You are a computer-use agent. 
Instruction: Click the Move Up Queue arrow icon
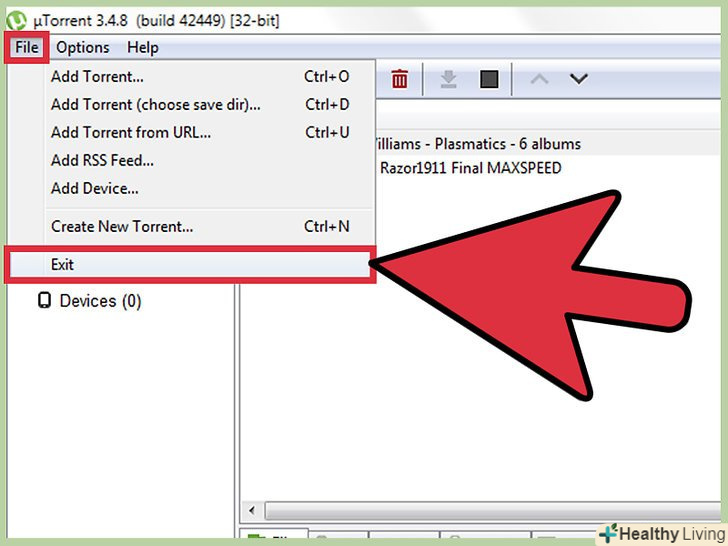pyautogui.click(x=539, y=79)
